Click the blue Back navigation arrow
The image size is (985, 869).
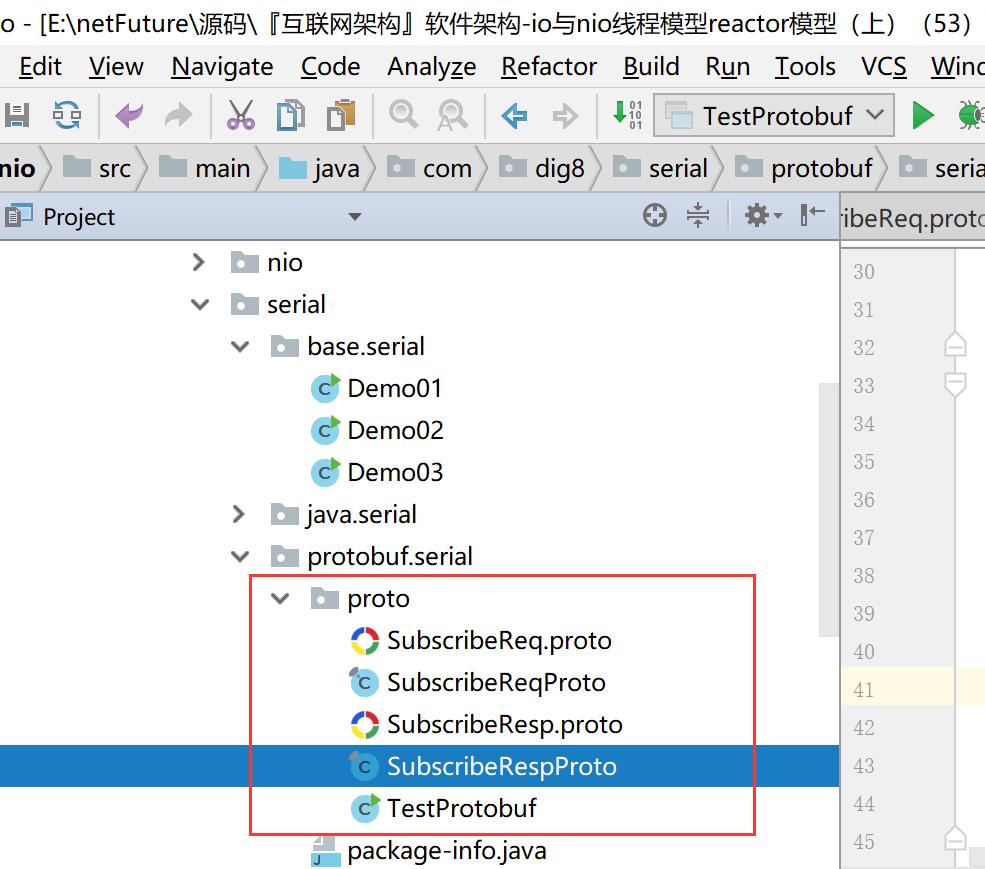[x=514, y=116]
